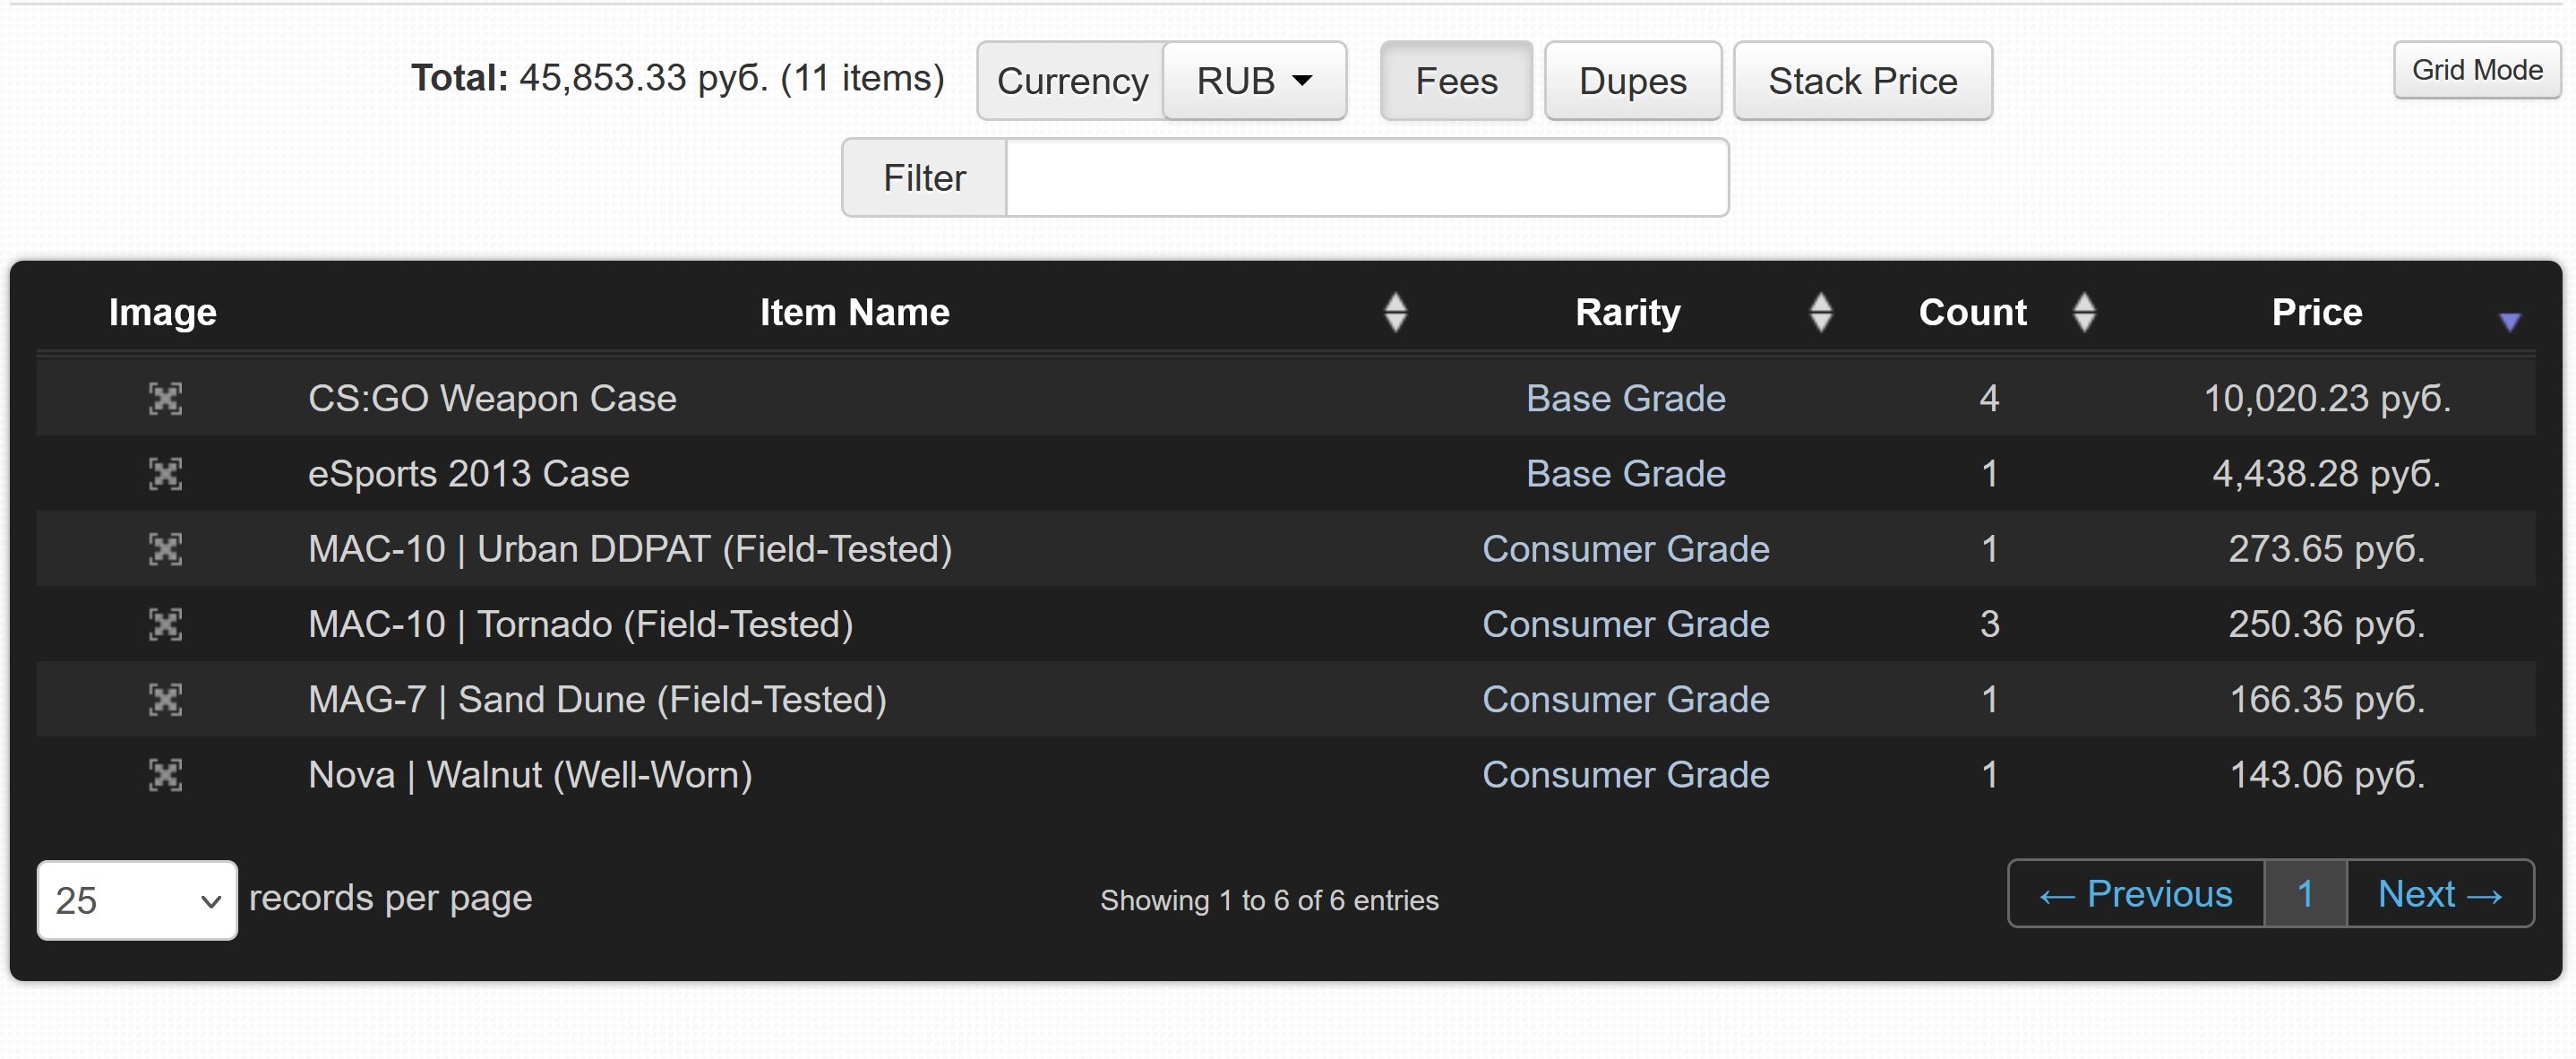Toggle the Fees button
The height and width of the screenshot is (1059, 2576).
pos(1455,81)
